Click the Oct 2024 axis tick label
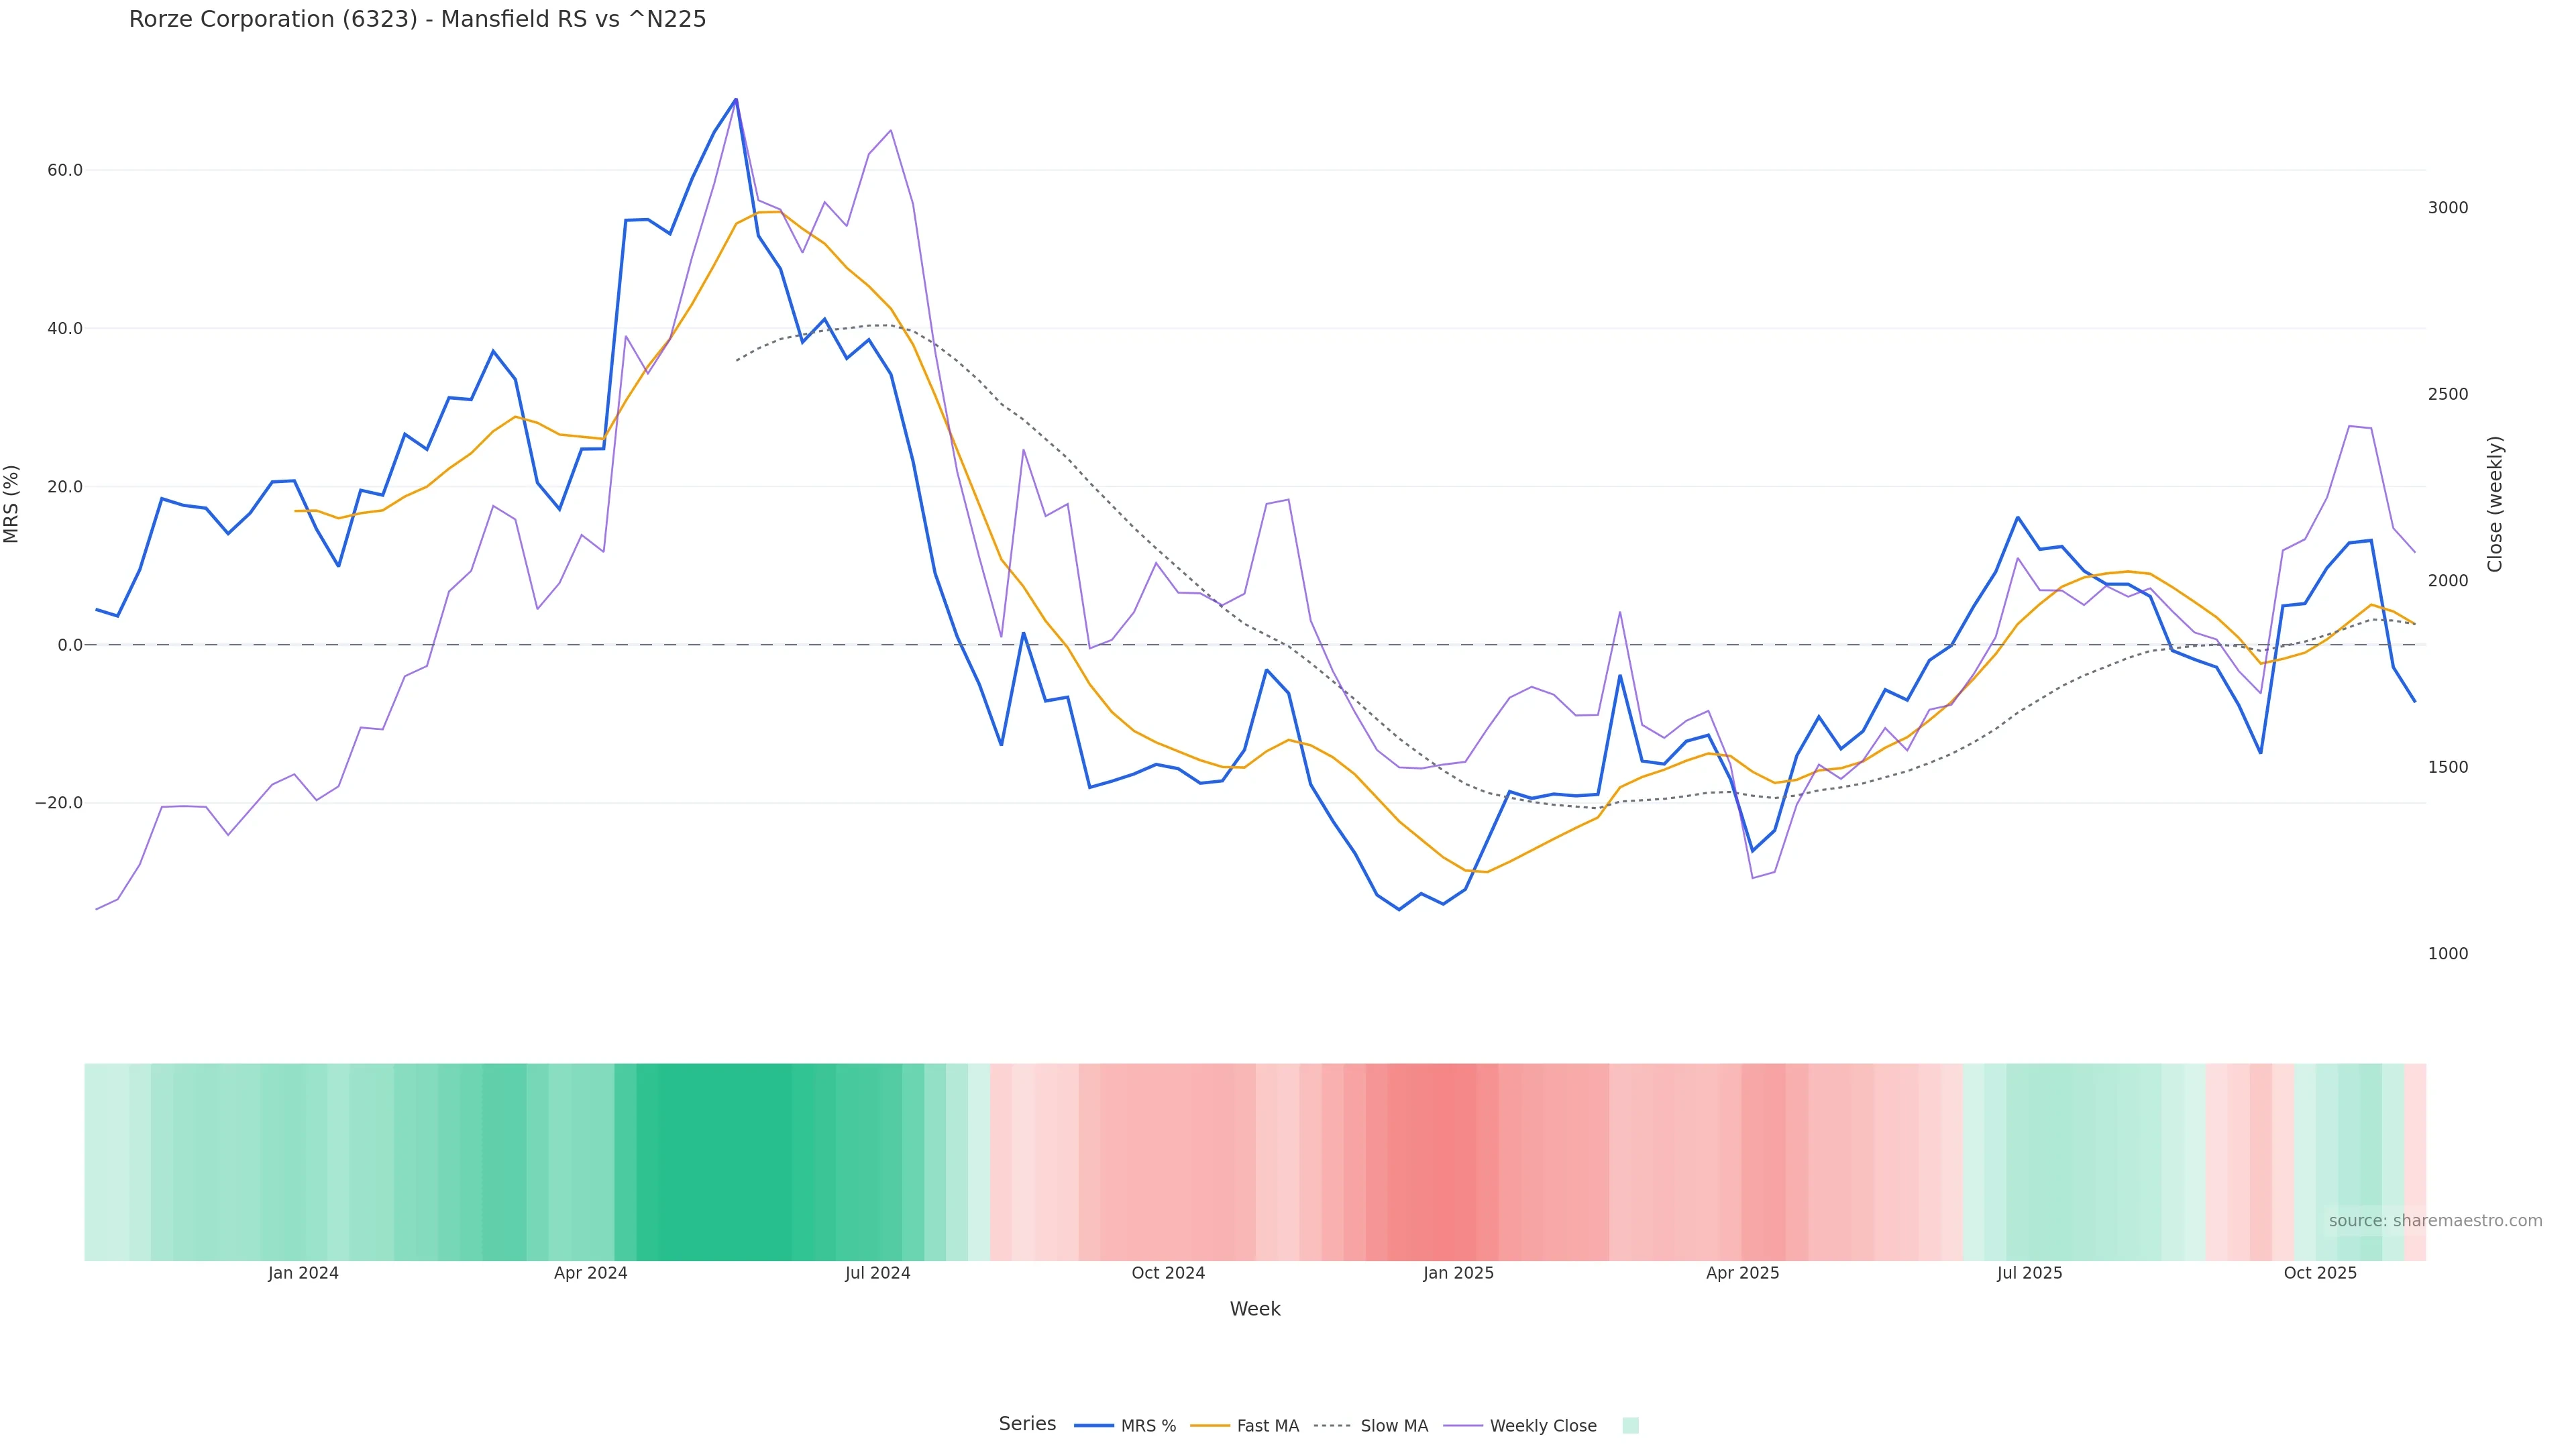The height and width of the screenshot is (1449, 2576). 1168,1273
